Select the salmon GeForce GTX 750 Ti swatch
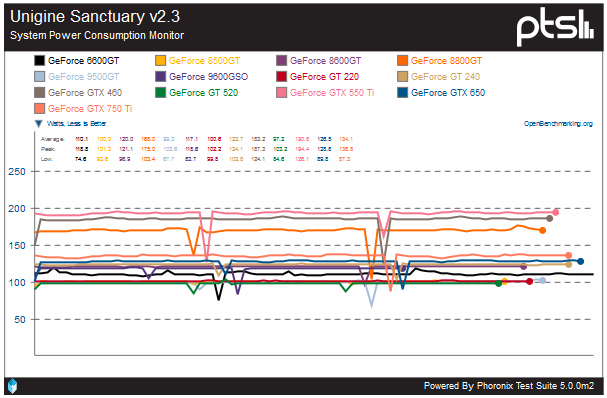Image resolution: width=607 pixels, height=398 pixels. (x=39, y=108)
